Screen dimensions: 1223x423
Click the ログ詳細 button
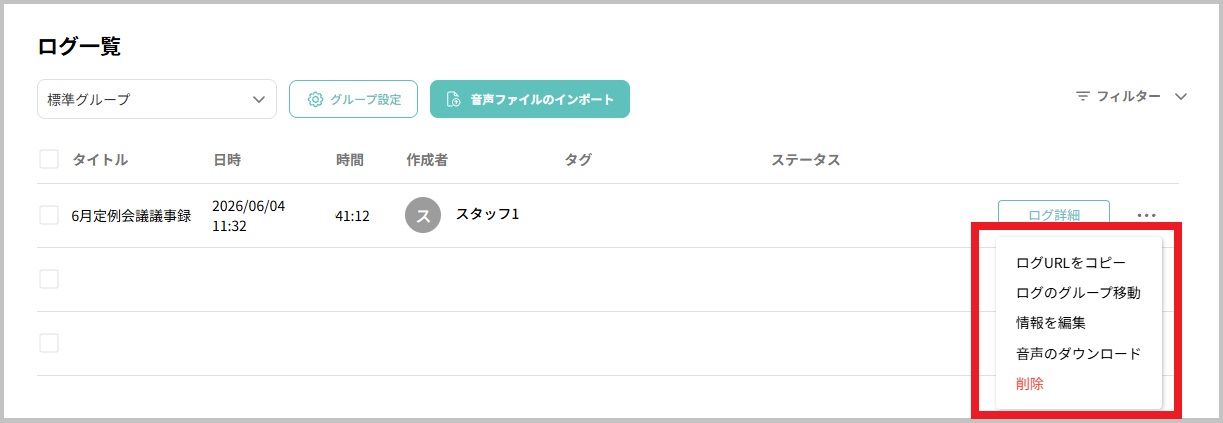(x=1054, y=215)
